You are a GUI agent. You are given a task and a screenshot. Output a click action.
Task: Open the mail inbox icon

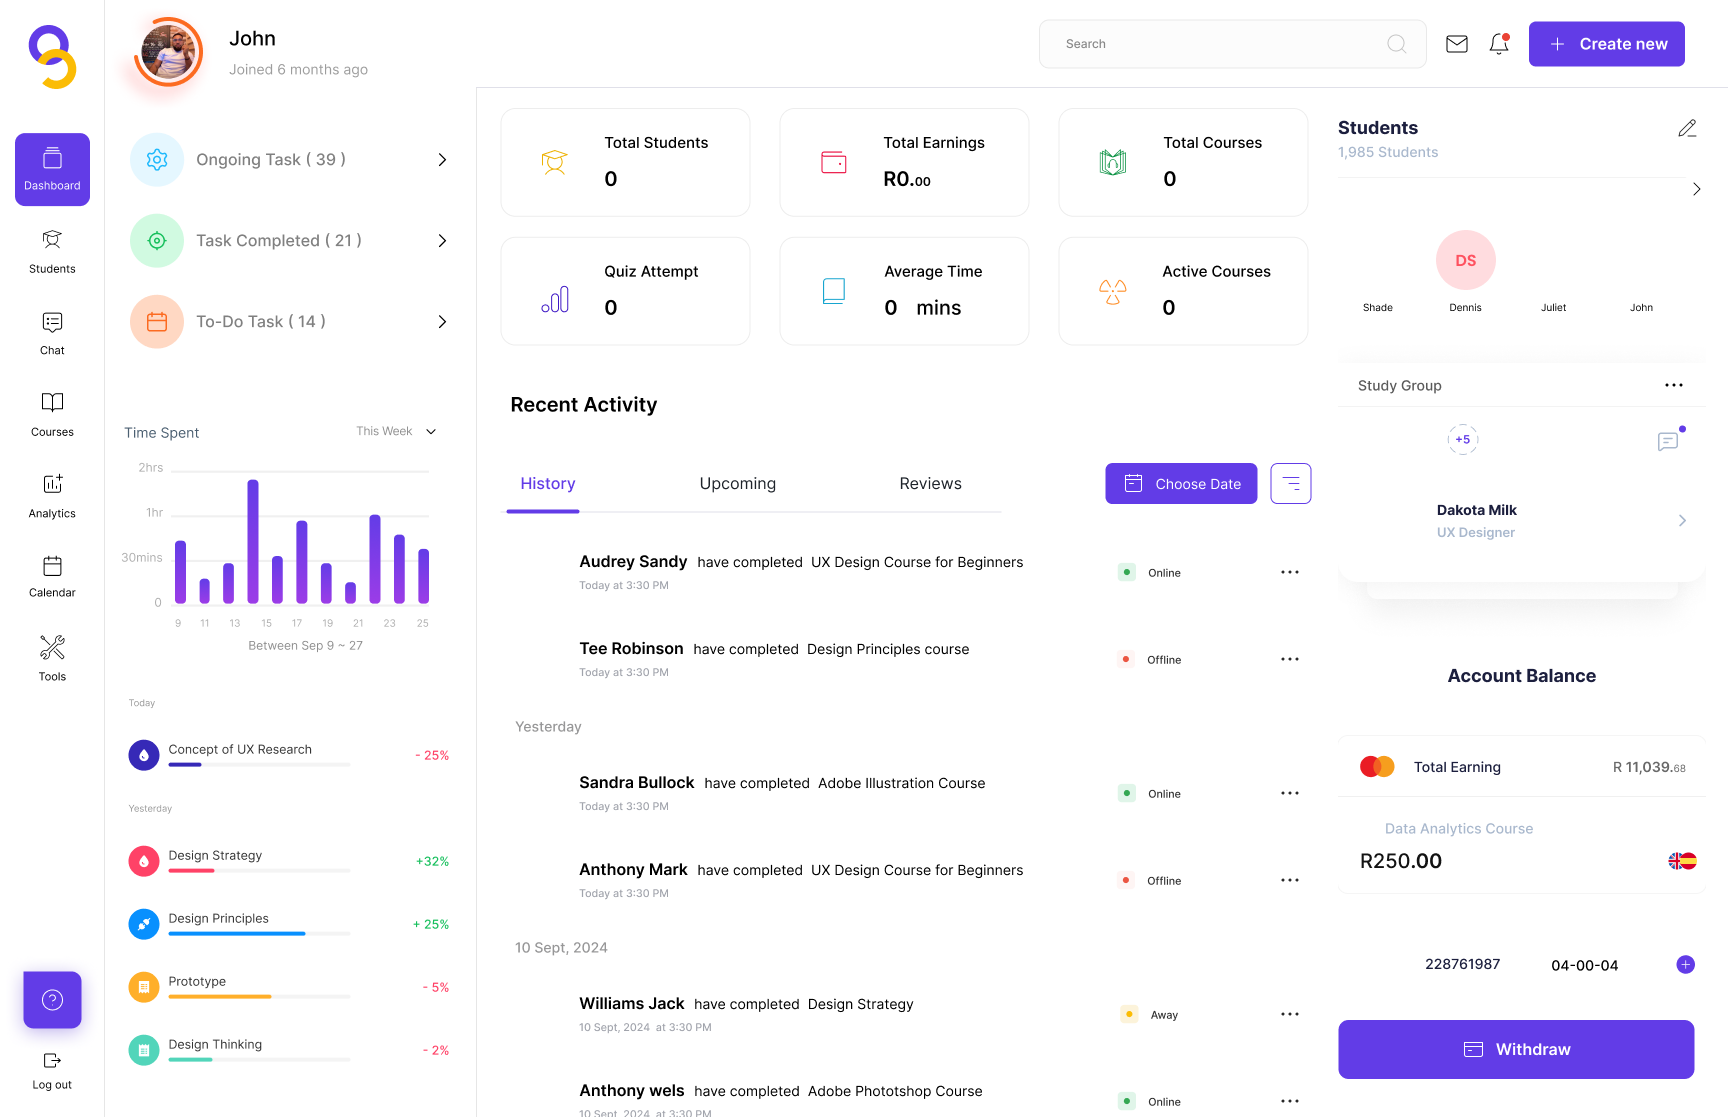pyautogui.click(x=1457, y=44)
